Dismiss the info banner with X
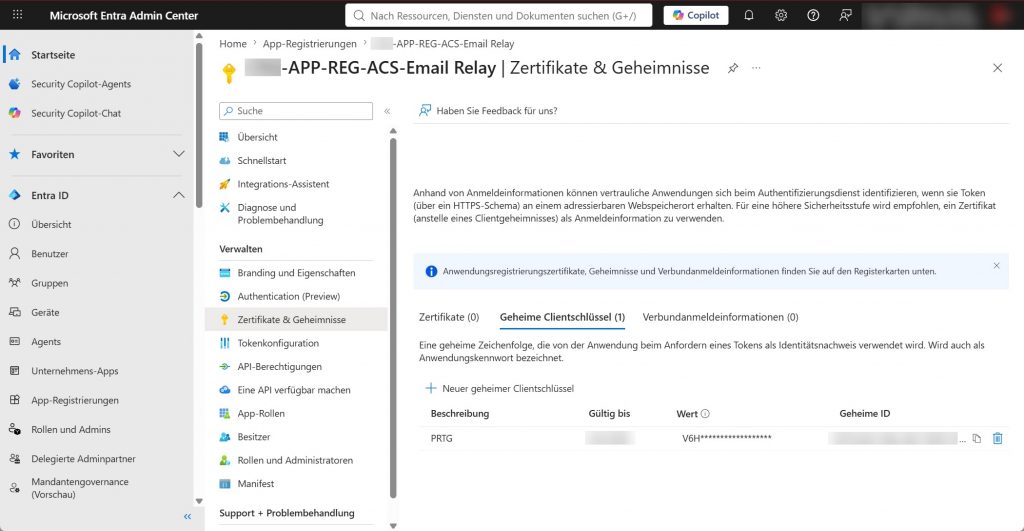The image size is (1024, 531). [x=997, y=265]
